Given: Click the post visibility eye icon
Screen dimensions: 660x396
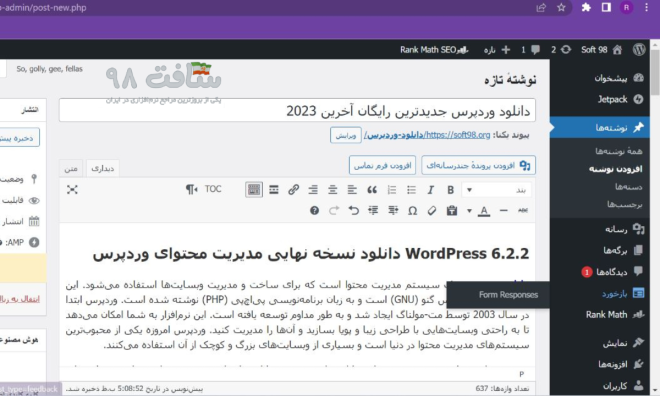Looking at the screenshot, I should 34,201.
